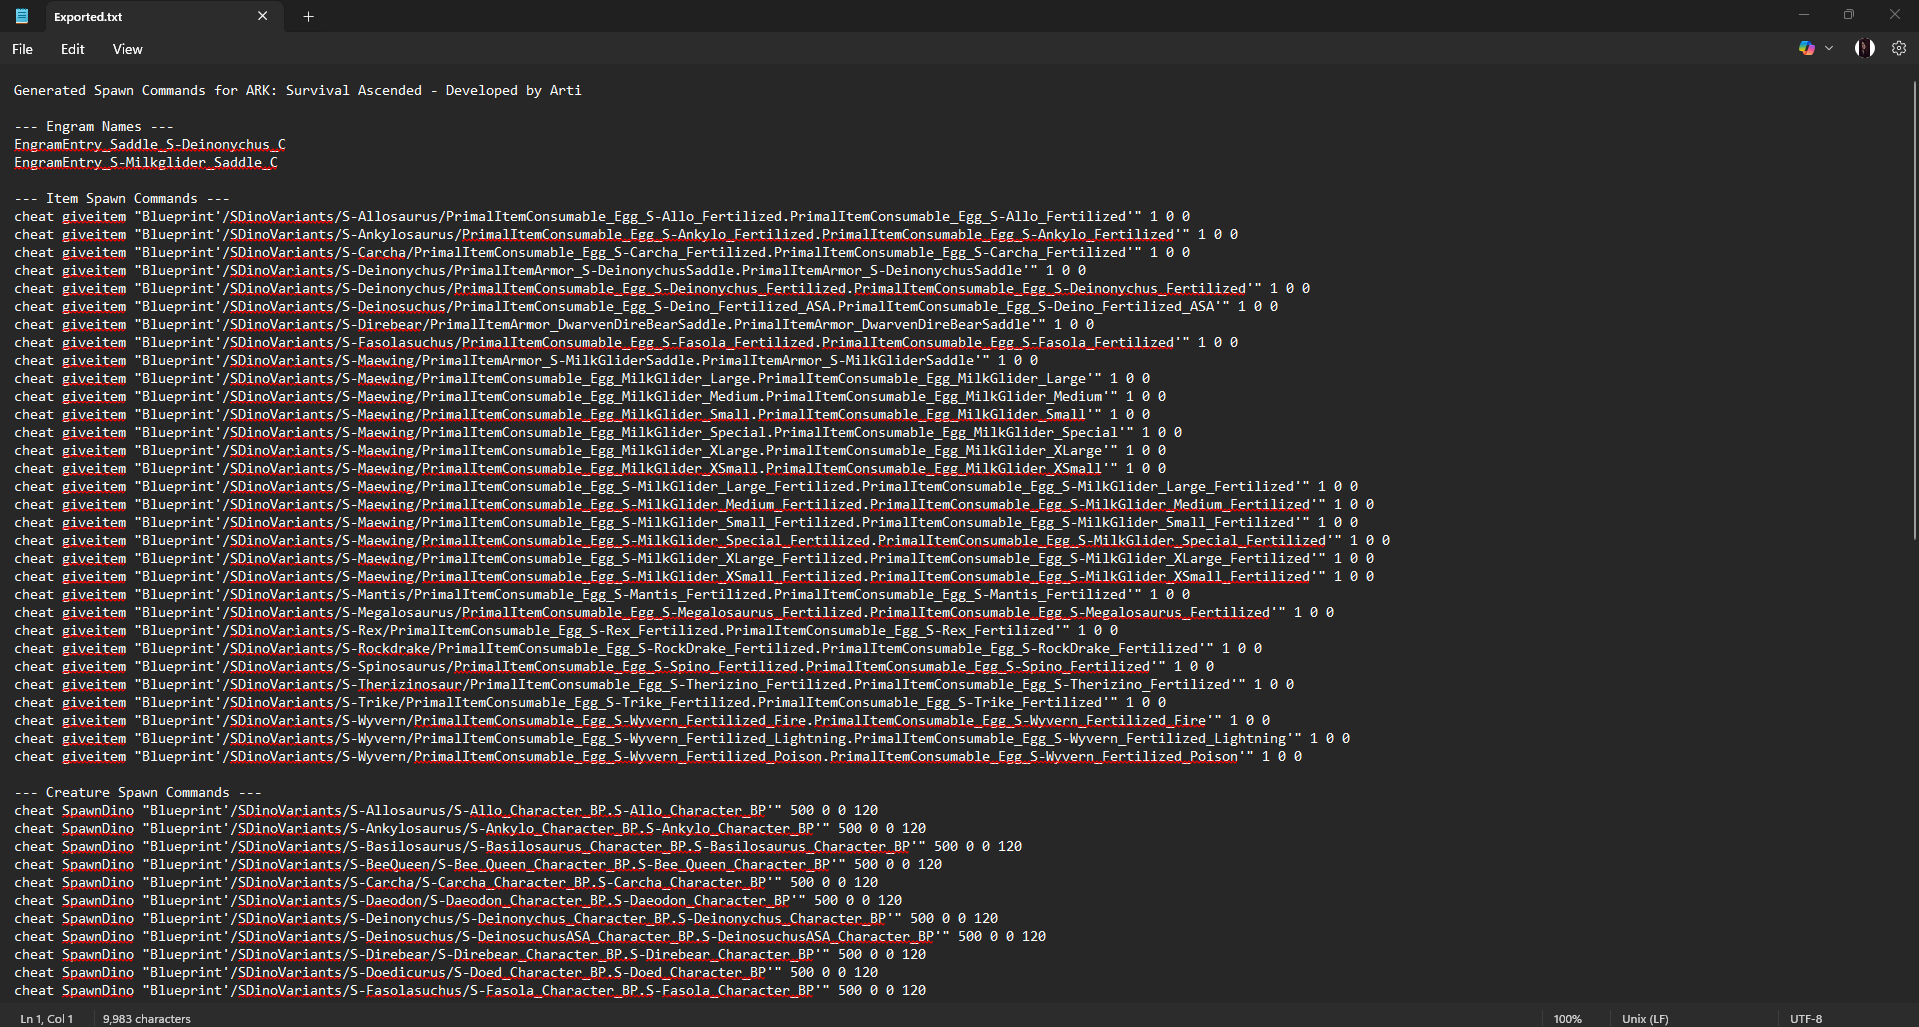
Task: Click the S-Wyvern_Fertilized_Fire giveitem line
Action: pyautogui.click(x=642, y=720)
